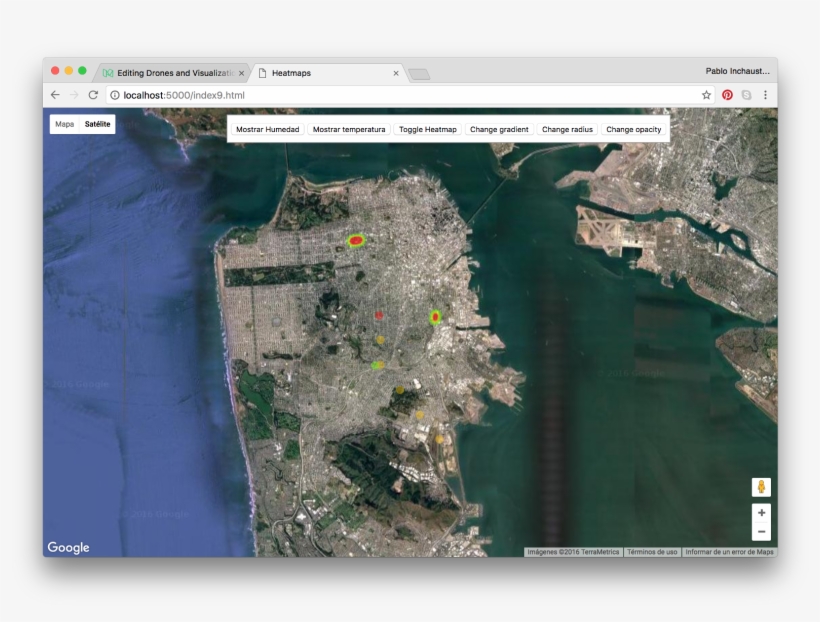
Task: Zoom out with the minus button
Action: (x=761, y=531)
